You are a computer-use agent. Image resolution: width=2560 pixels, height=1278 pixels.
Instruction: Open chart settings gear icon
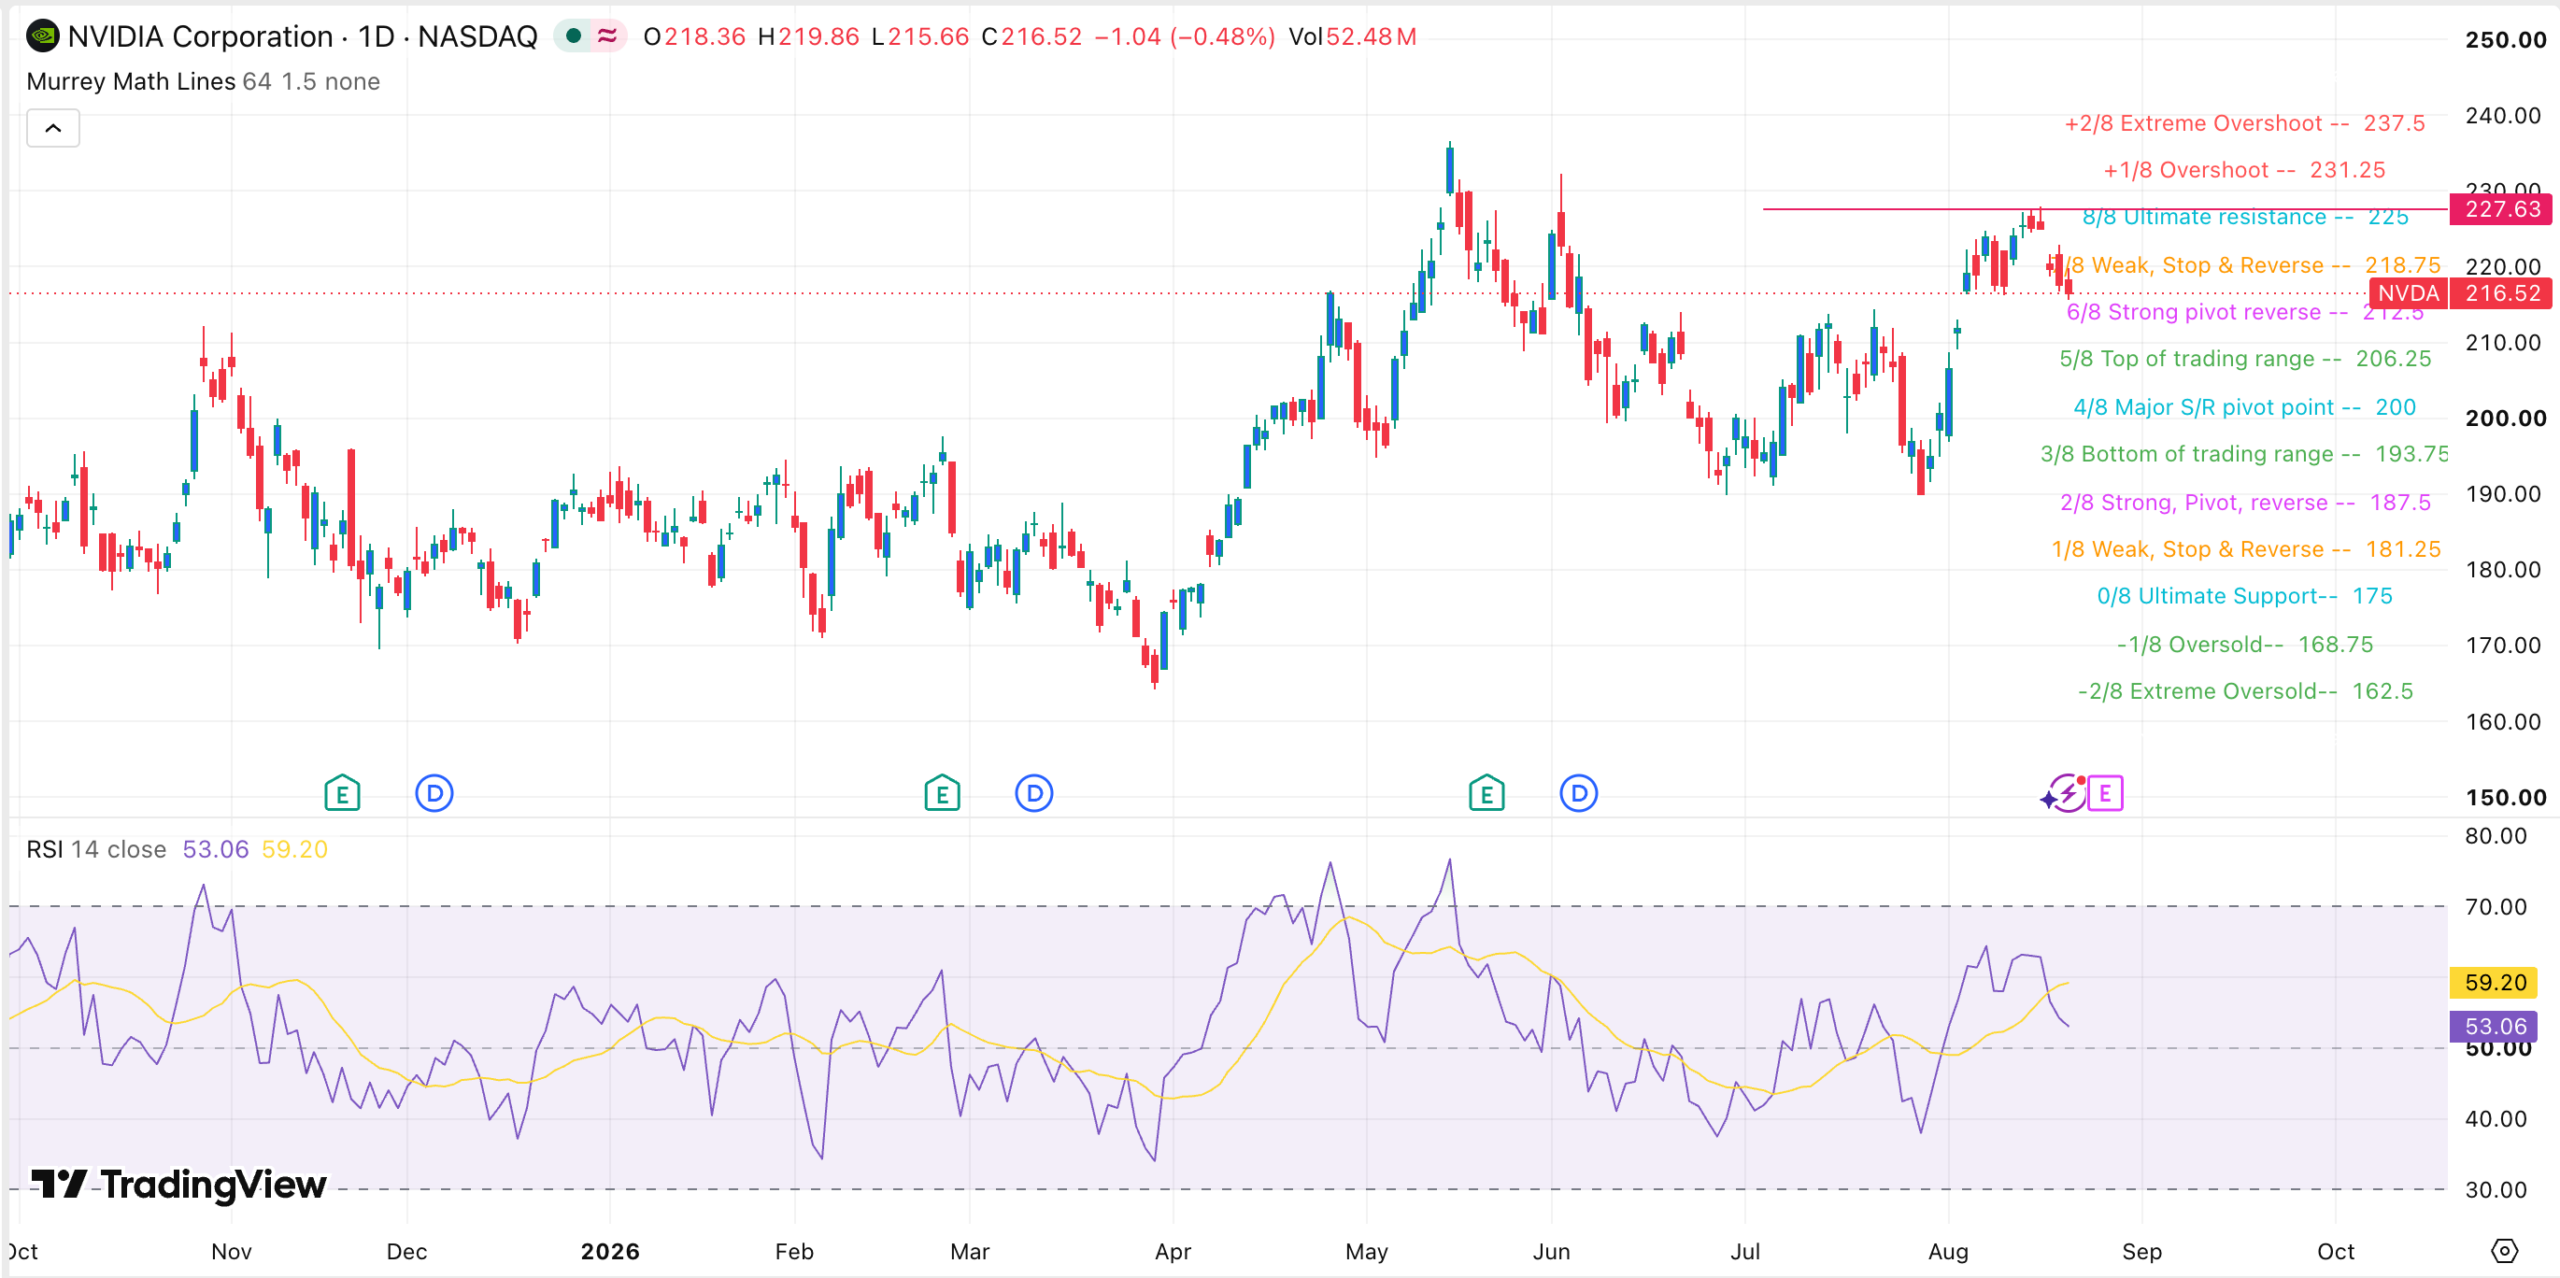2504,1251
